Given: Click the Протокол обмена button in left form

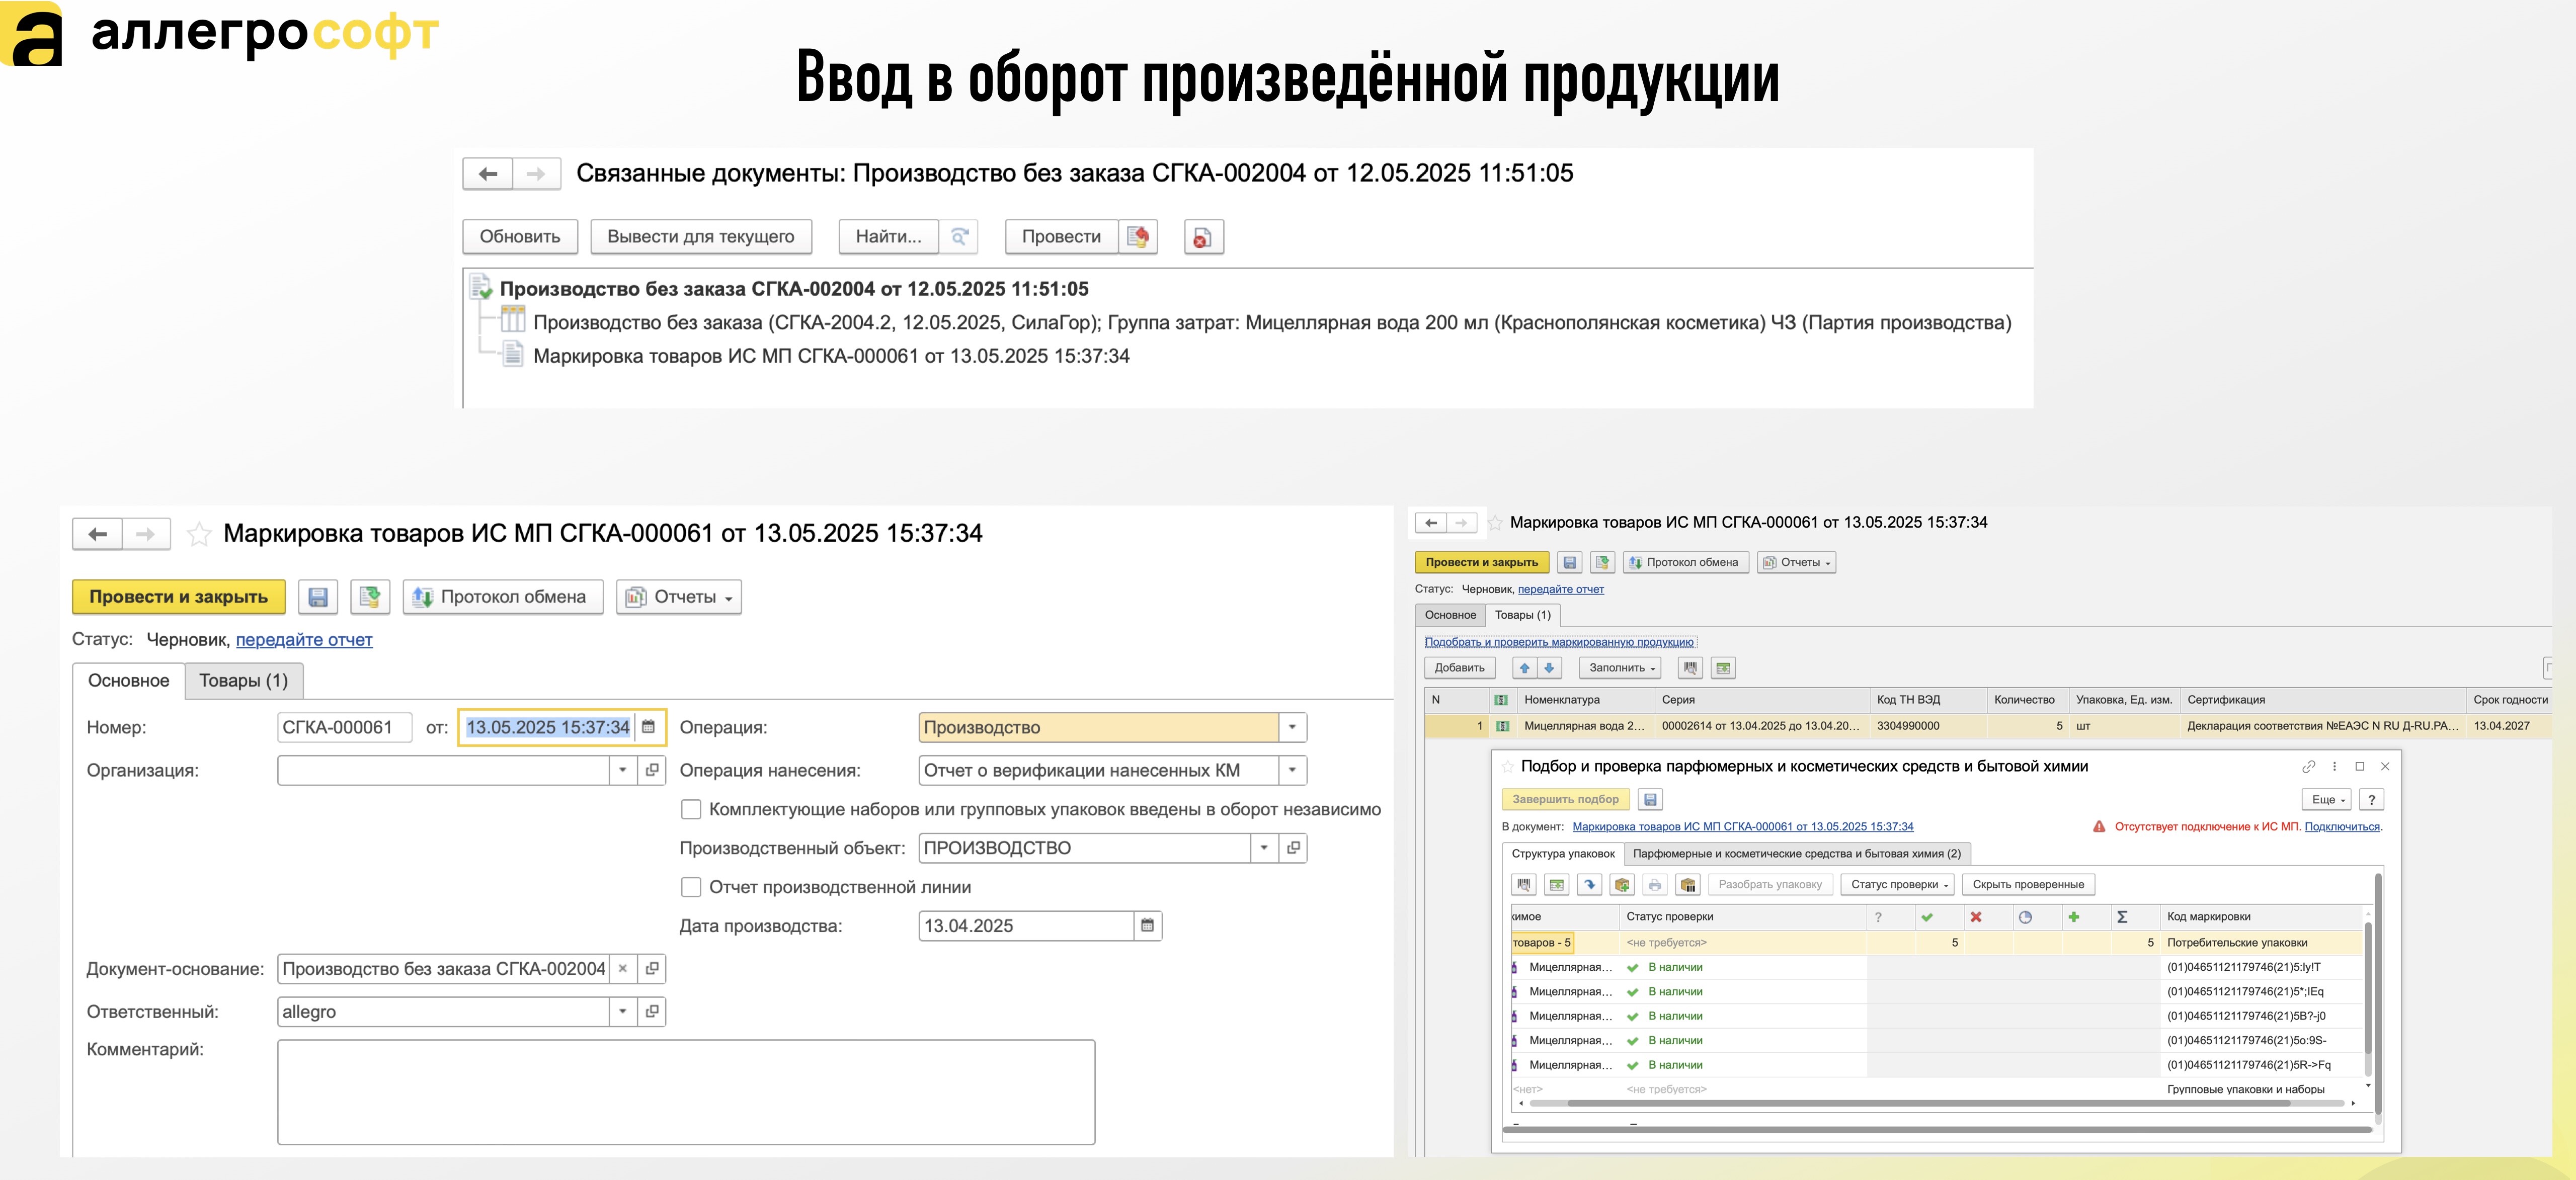Looking at the screenshot, I should (502, 597).
